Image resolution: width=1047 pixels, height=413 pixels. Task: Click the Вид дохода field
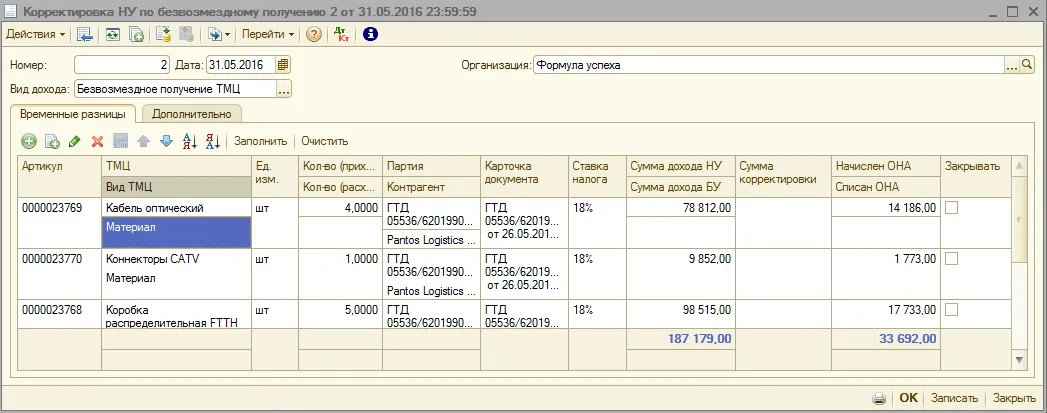click(175, 89)
